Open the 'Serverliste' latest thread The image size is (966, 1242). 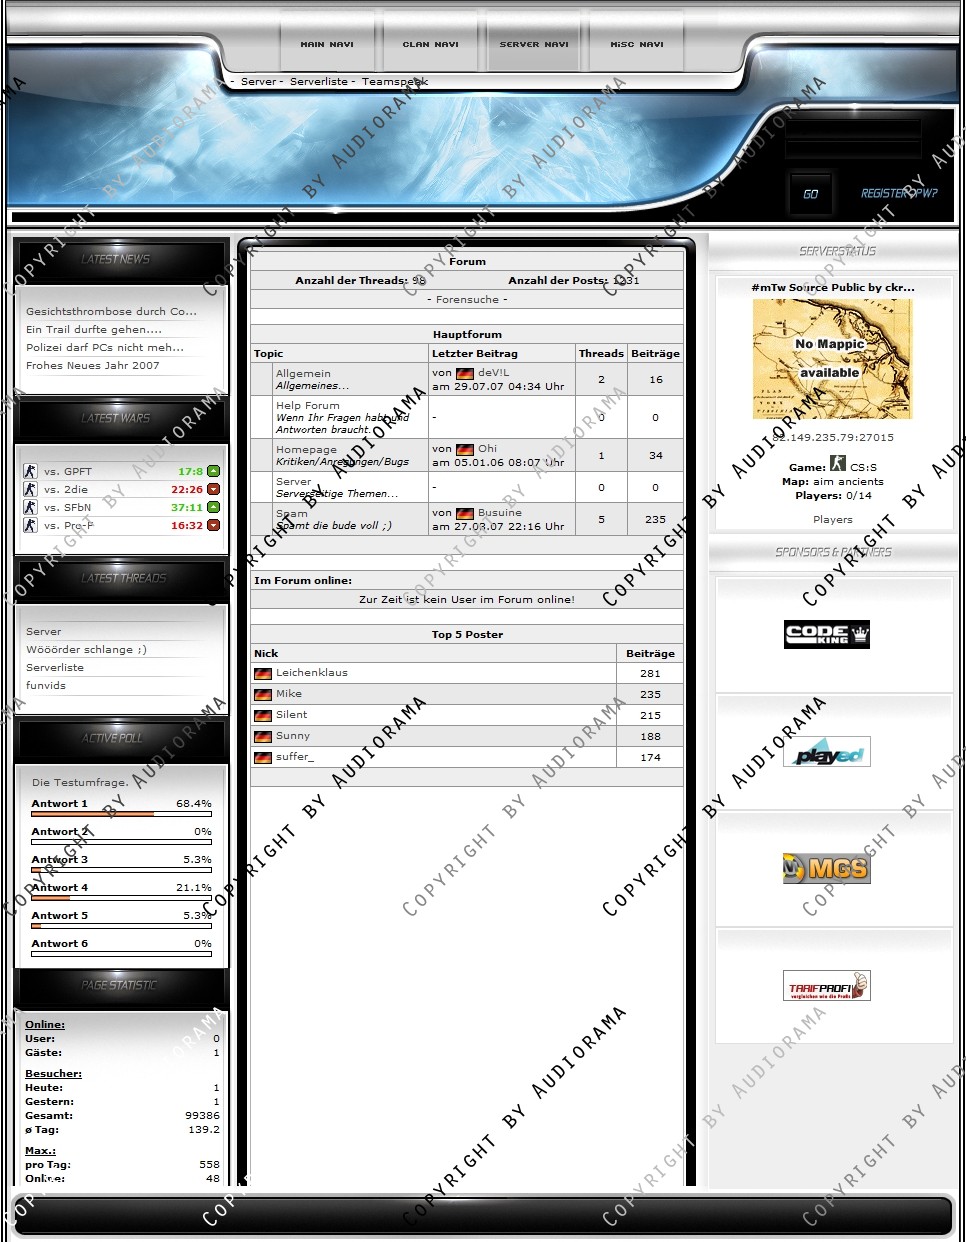[55, 667]
